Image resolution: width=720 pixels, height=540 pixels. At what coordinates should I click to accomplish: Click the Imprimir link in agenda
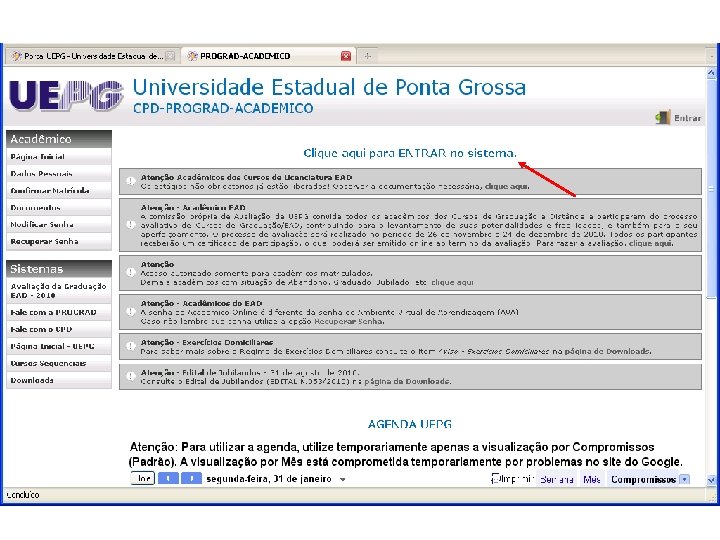tap(518, 479)
